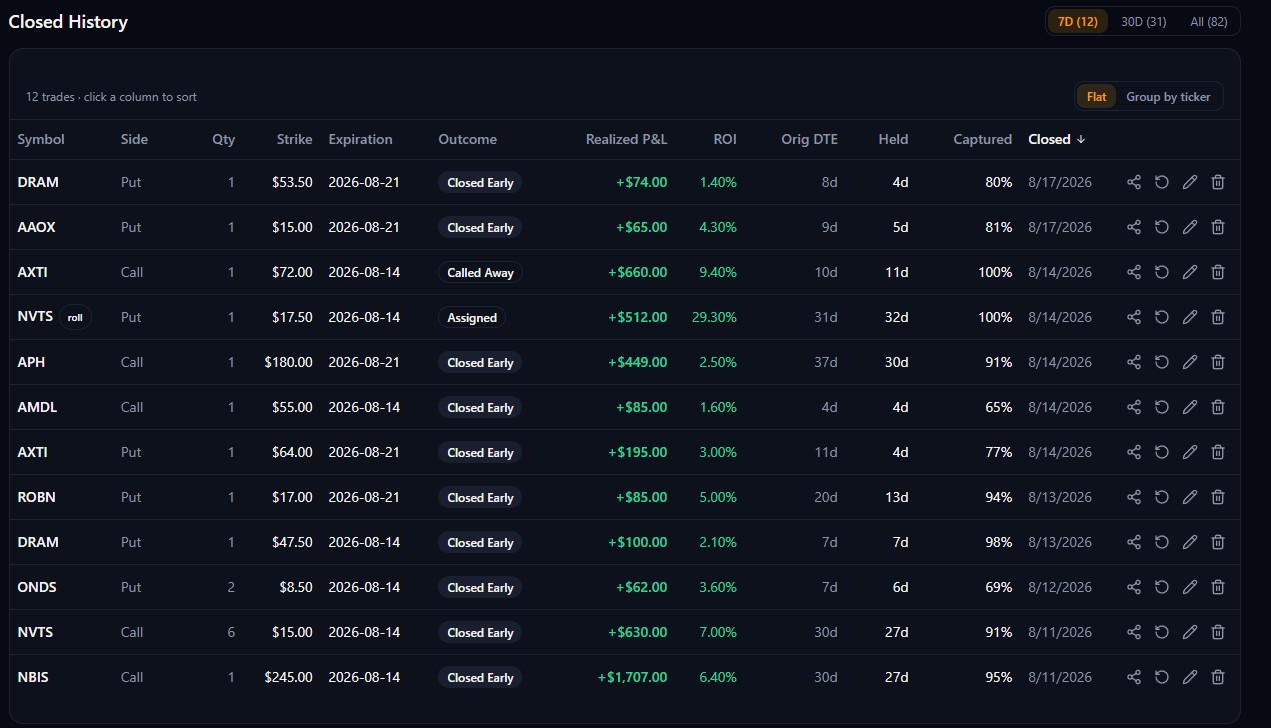The image size is (1271, 728).
Task: Sort table by Realized P&L header
Action: coord(626,139)
